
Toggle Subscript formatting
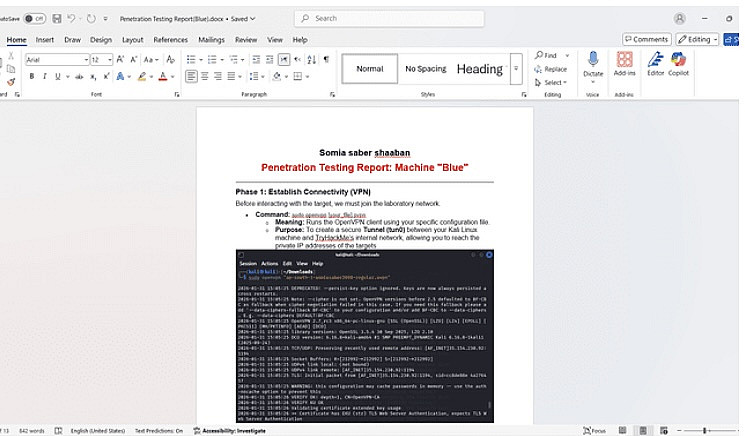[93, 76]
